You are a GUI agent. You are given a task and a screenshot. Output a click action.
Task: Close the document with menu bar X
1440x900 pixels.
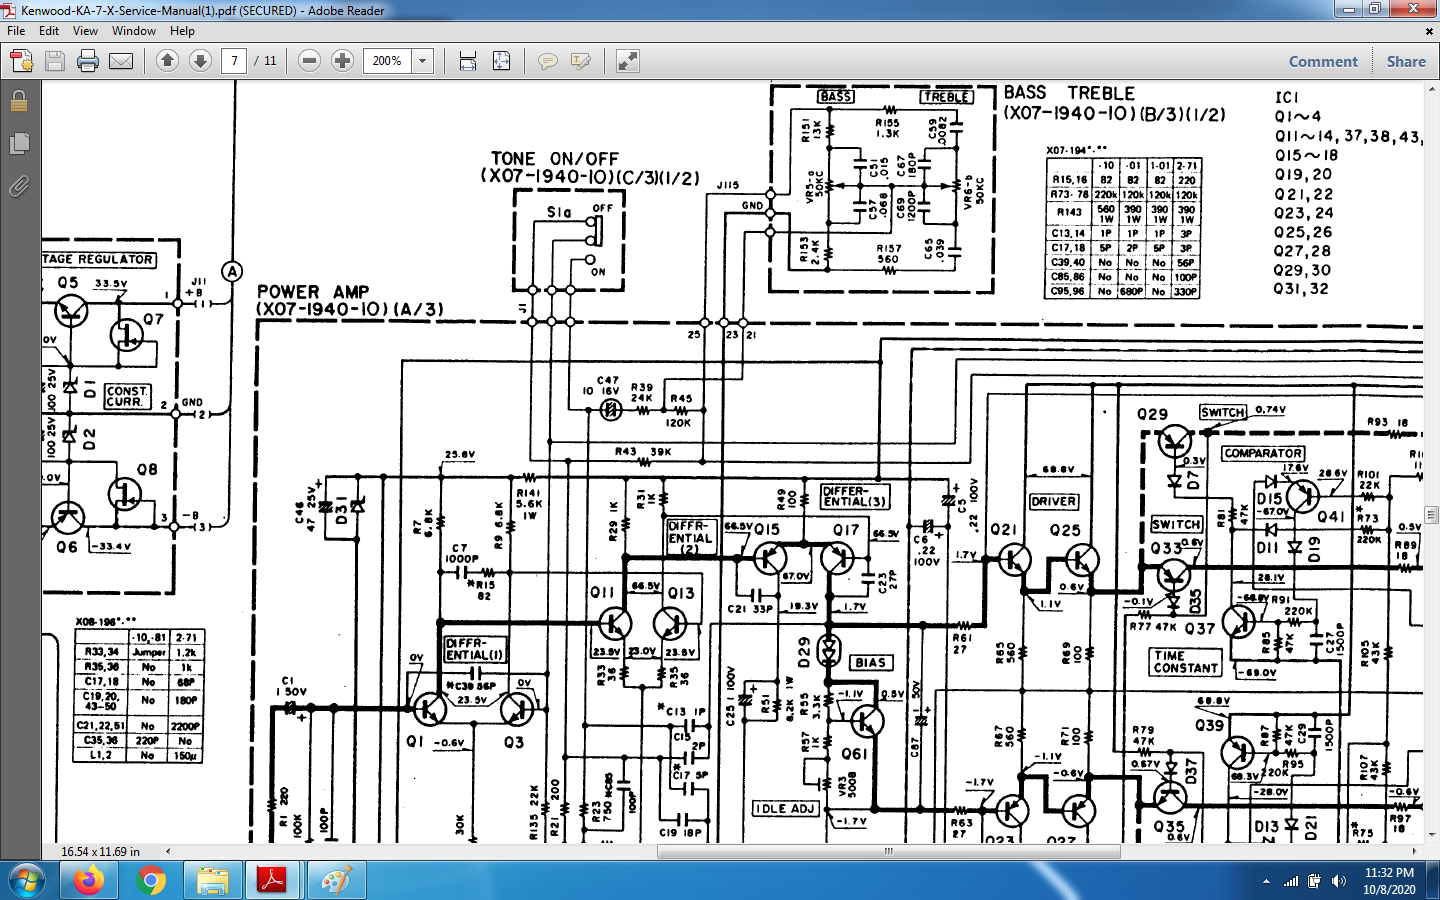1429,31
